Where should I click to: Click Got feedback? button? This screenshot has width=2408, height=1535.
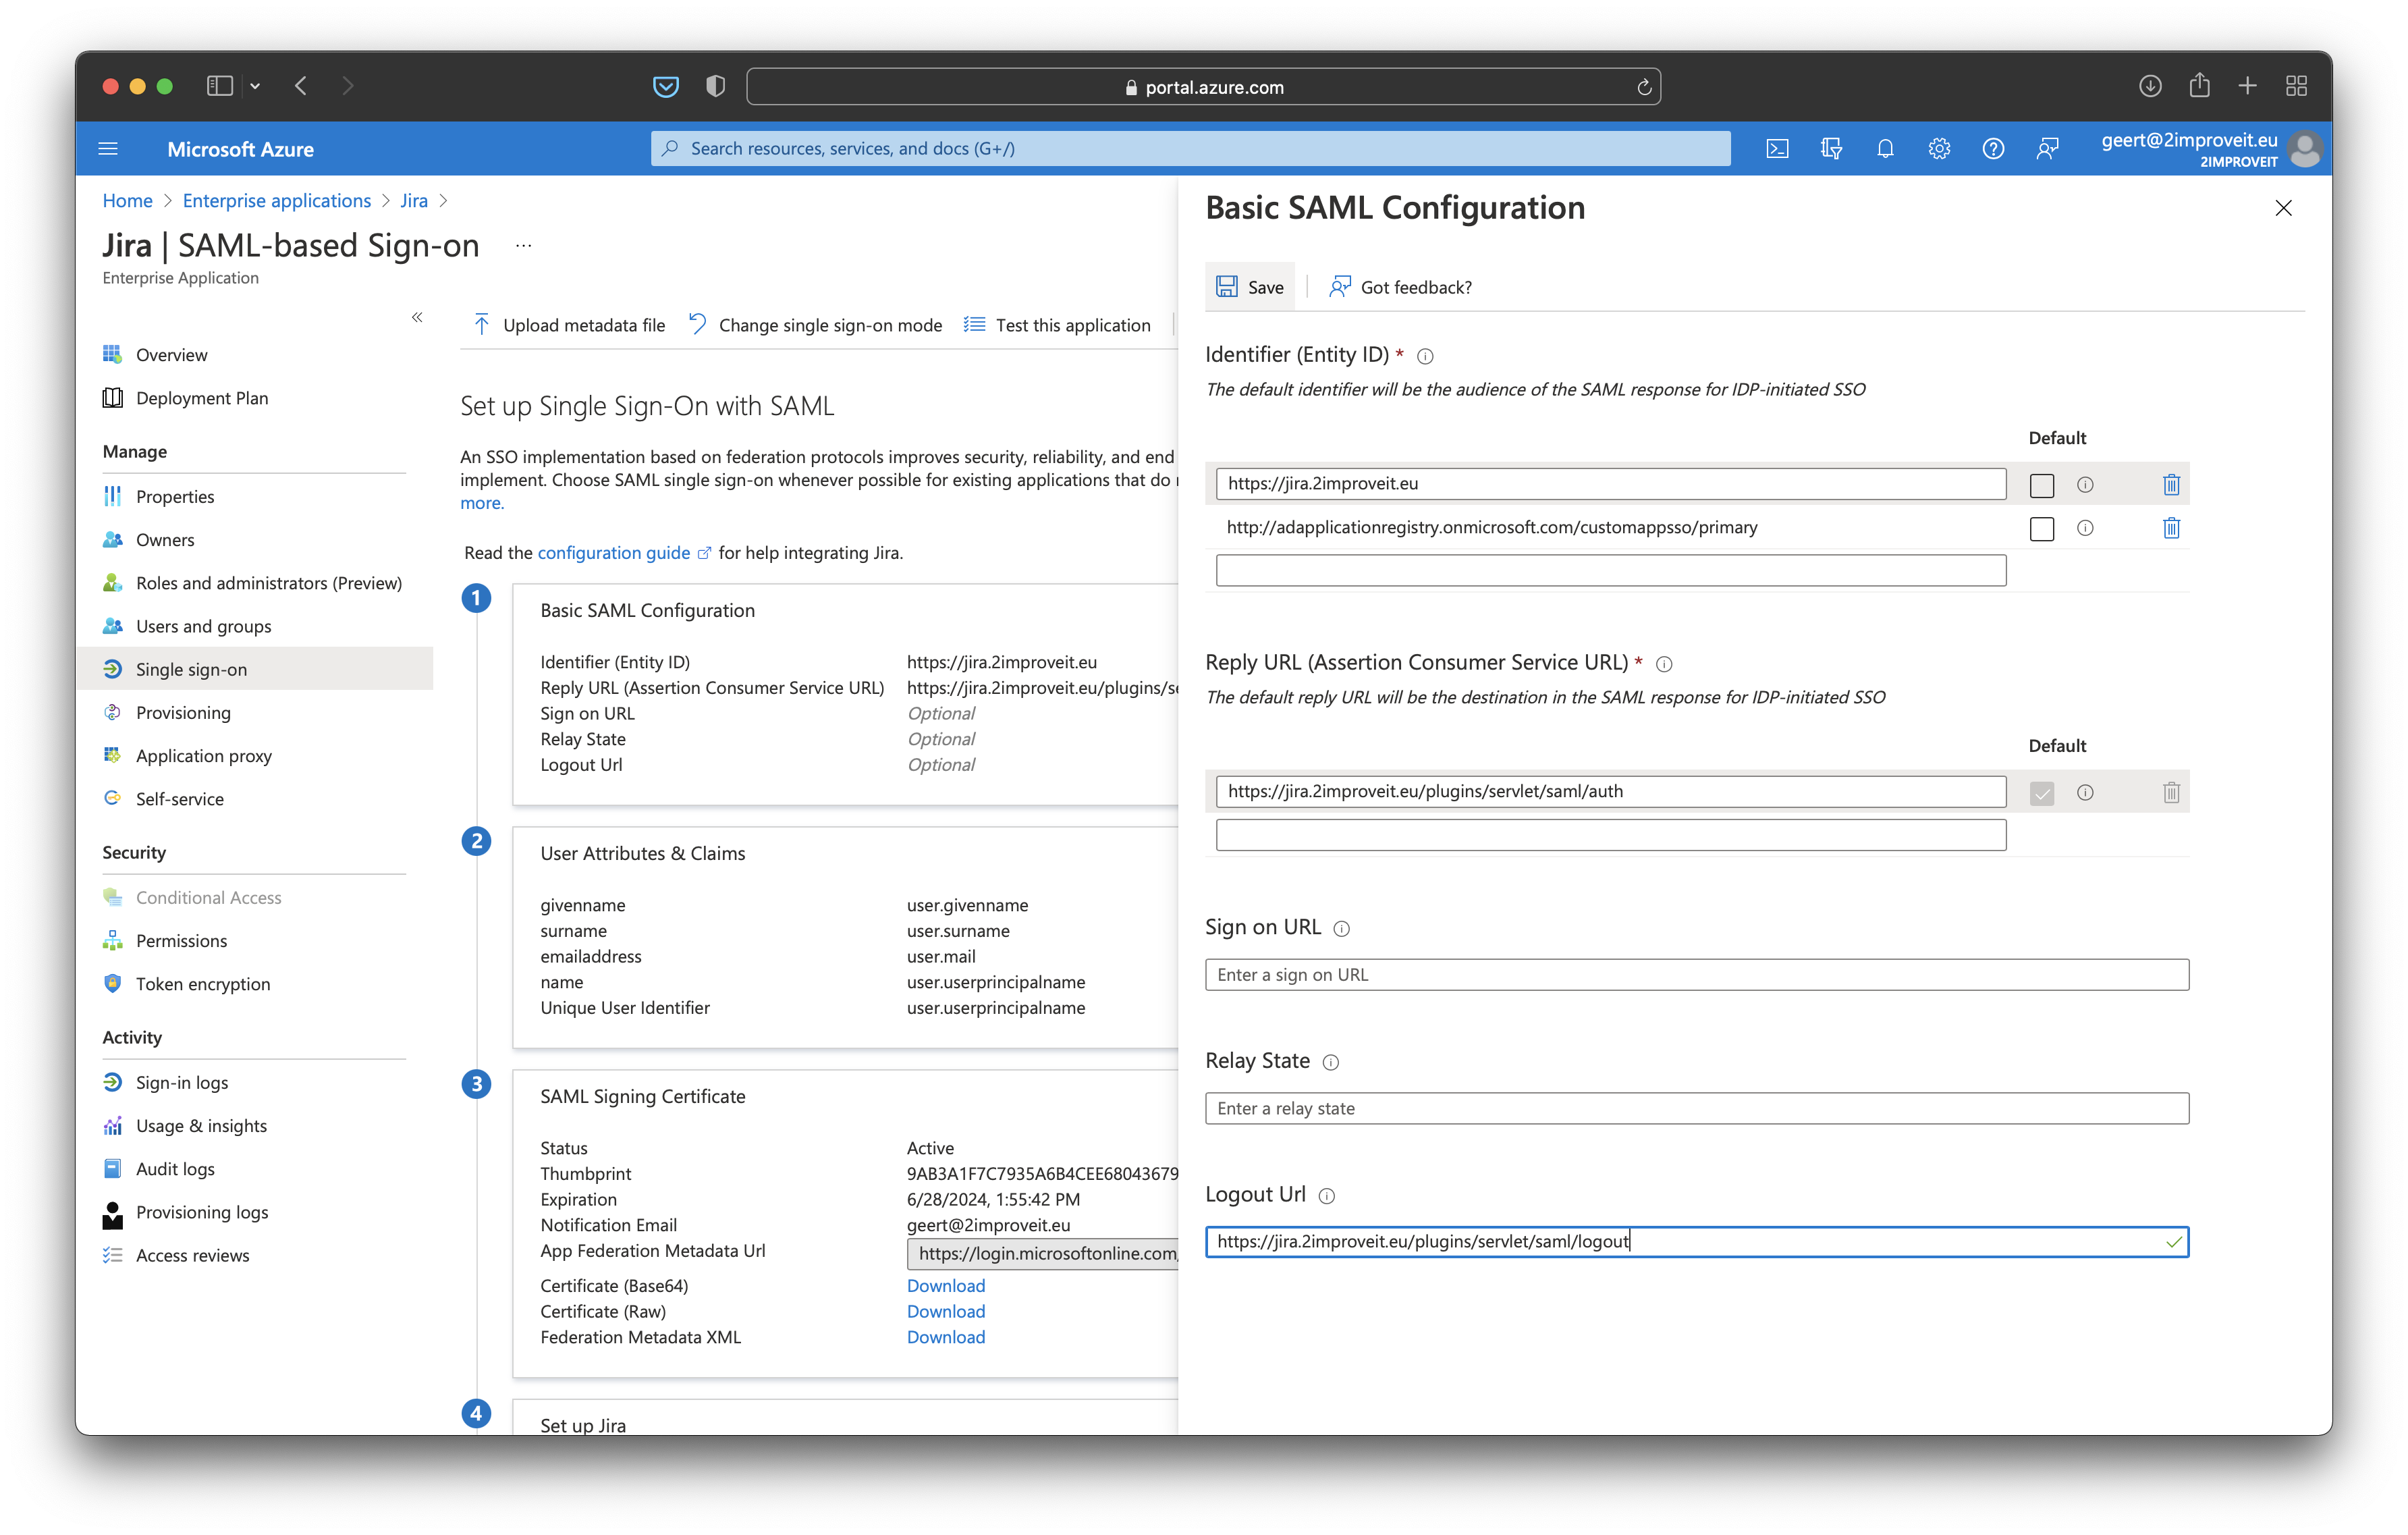(1400, 287)
